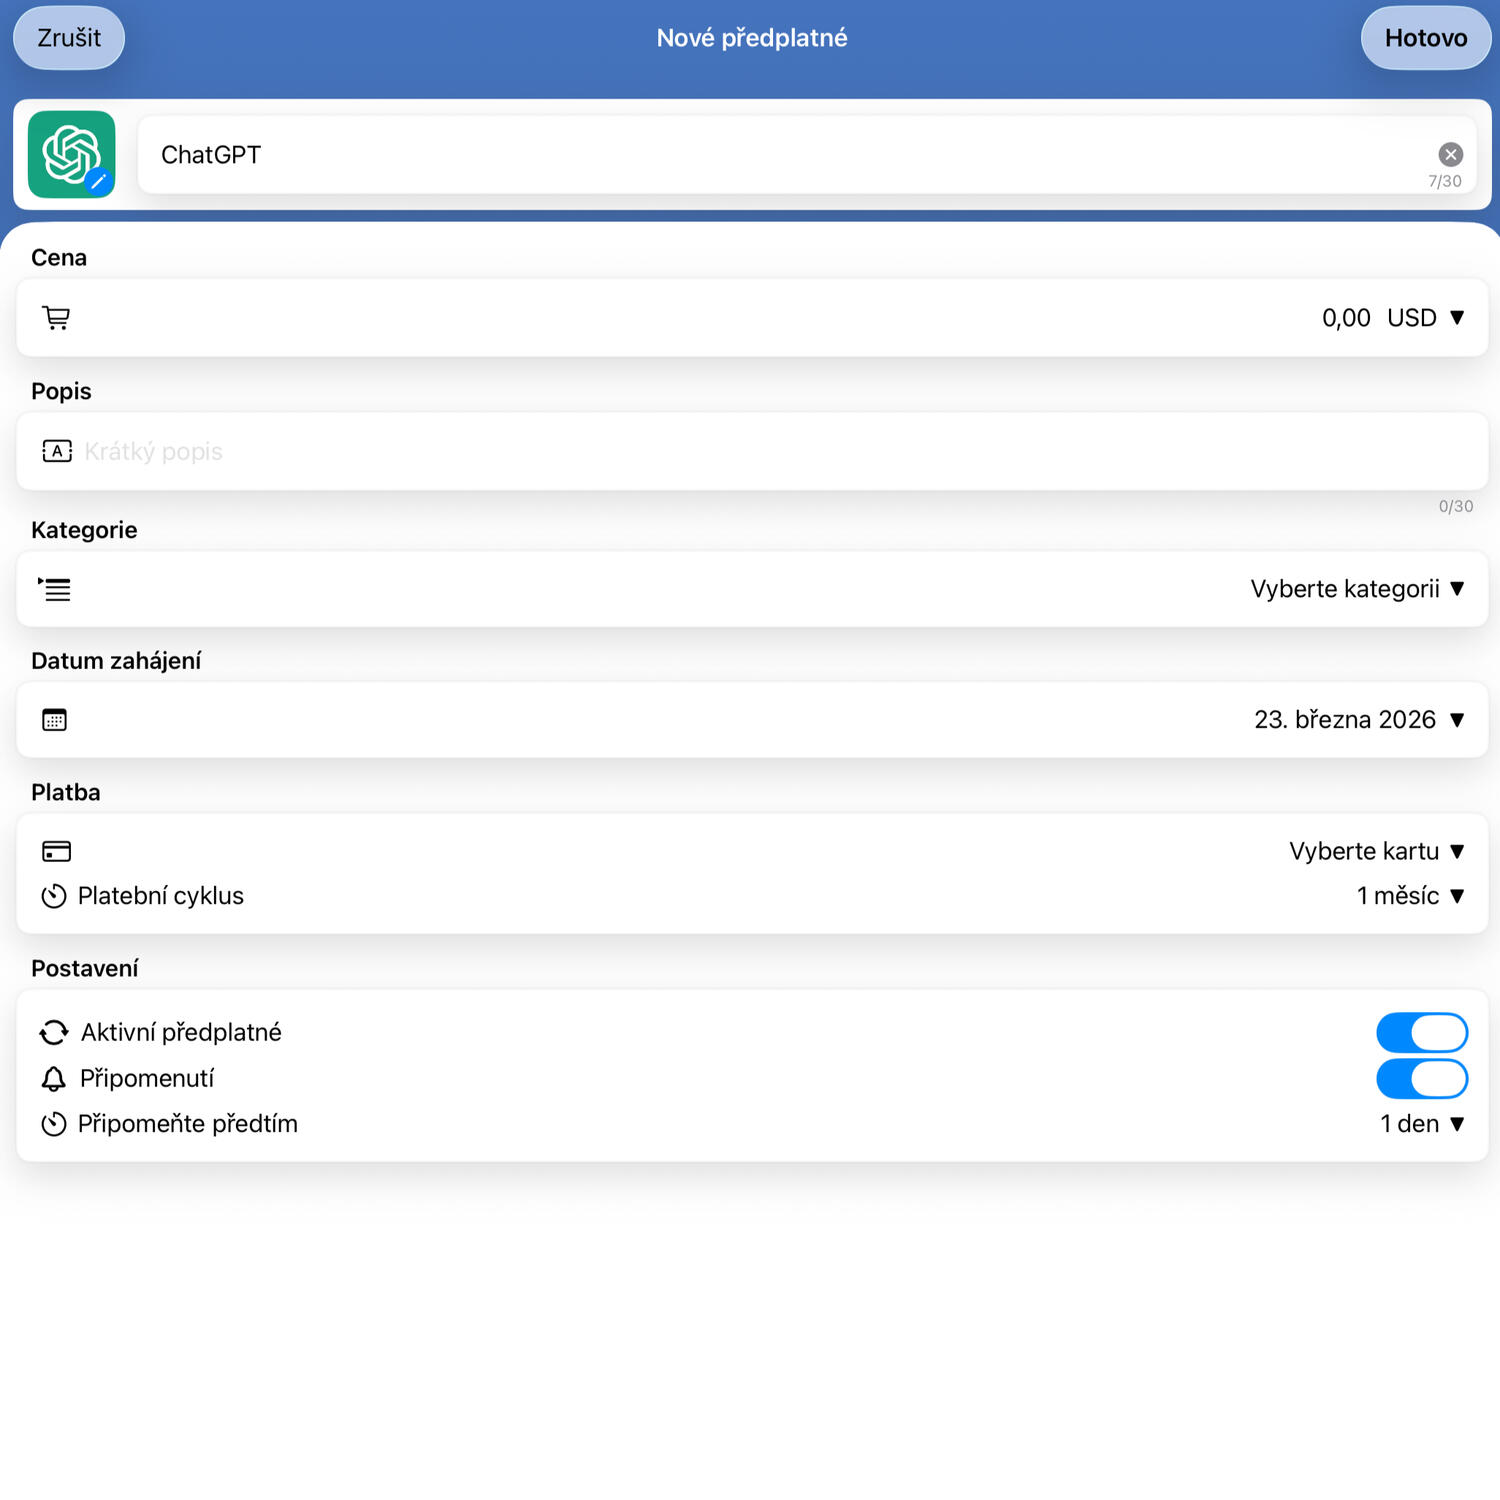Screen dimensions: 1500x1500
Task: Click the text description icon
Action: point(57,451)
